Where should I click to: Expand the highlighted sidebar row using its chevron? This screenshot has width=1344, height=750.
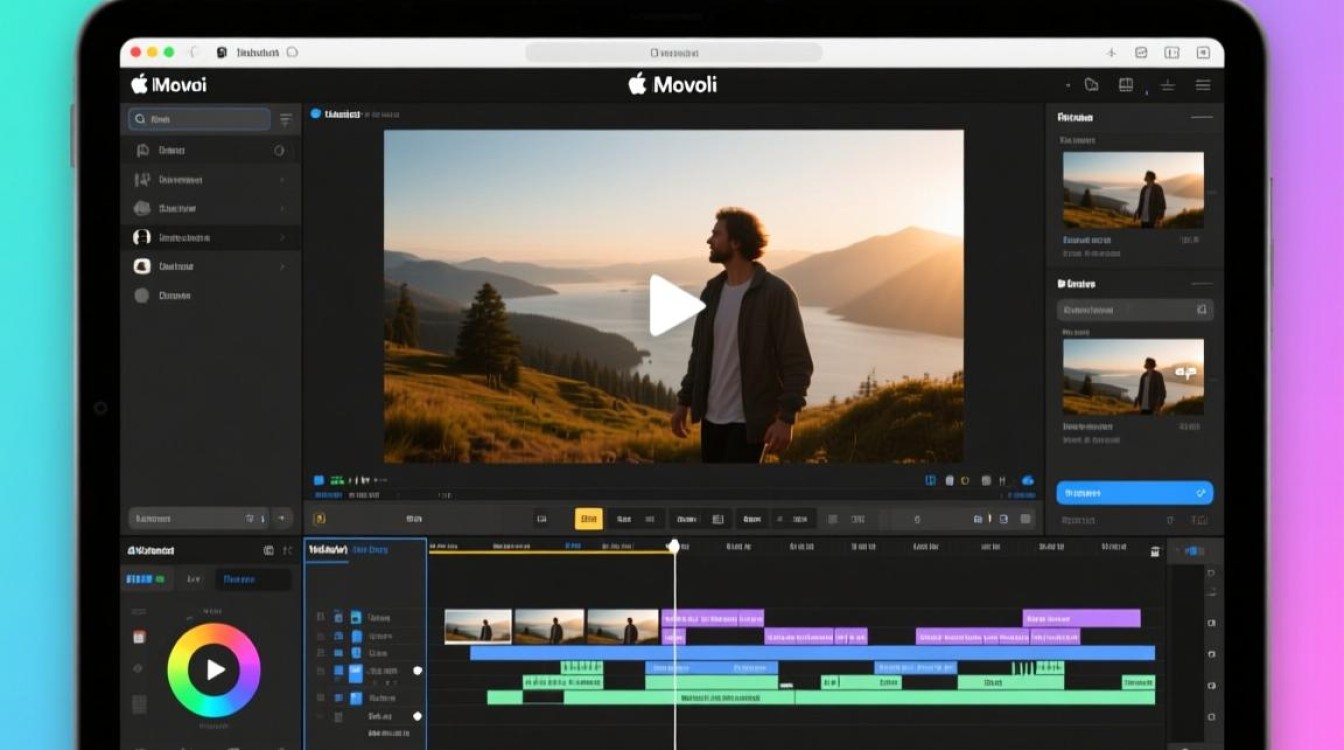(282, 238)
